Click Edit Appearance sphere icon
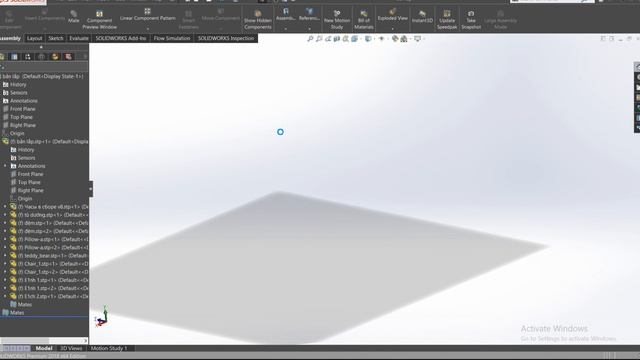This screenshot has width=640, height=360. (x=395, y=39)
